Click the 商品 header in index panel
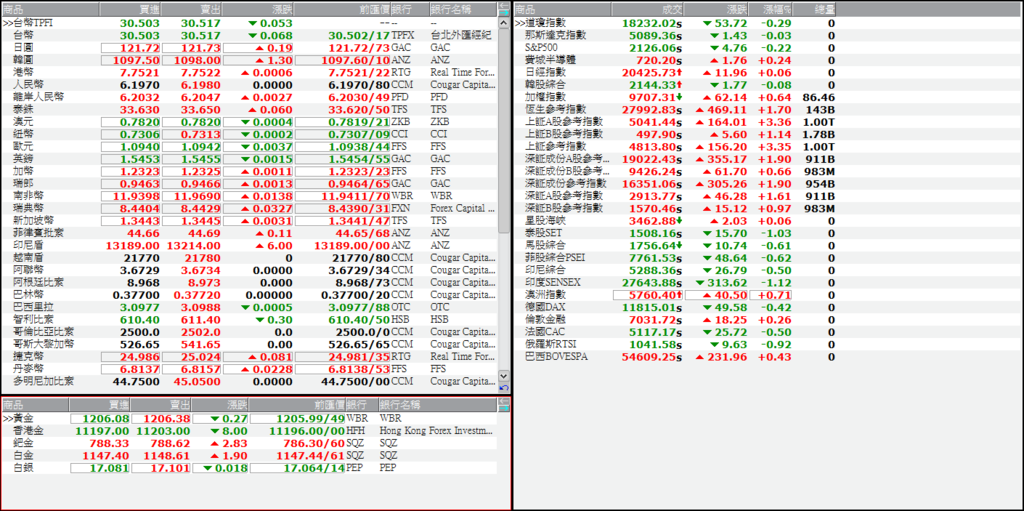Image resolution: width=1024 pixels, height=511 pixels. coord(562,9)
